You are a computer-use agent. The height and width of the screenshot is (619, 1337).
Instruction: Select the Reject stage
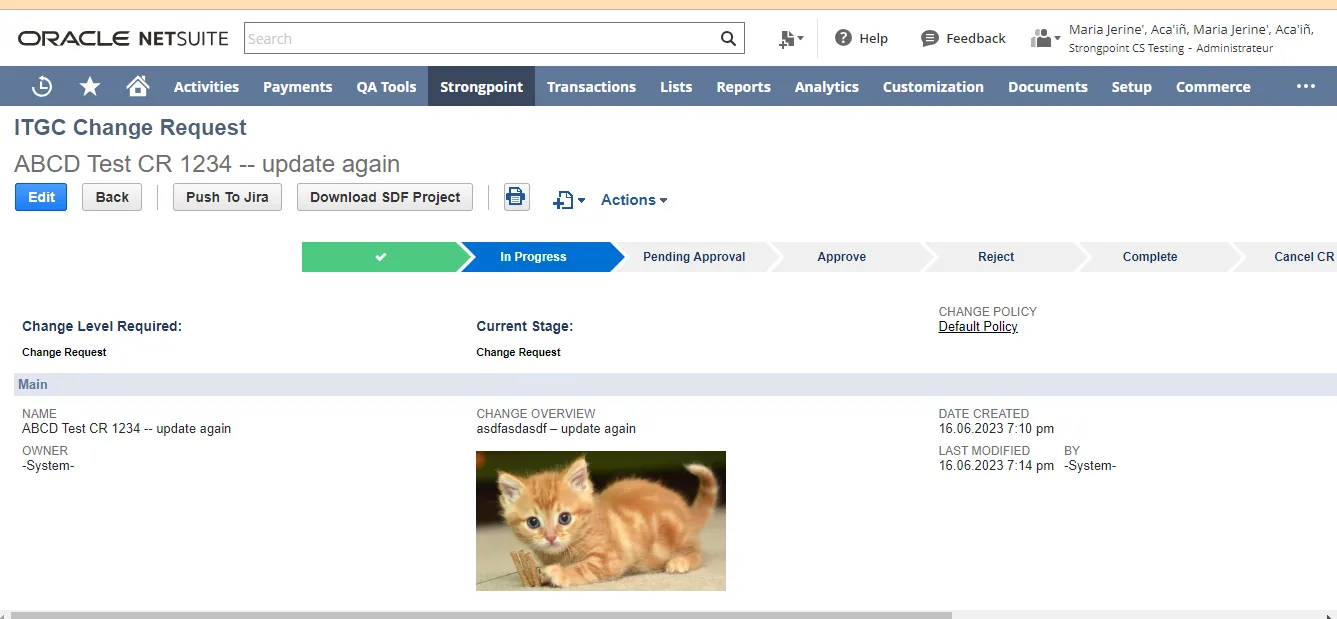point(996,257)
